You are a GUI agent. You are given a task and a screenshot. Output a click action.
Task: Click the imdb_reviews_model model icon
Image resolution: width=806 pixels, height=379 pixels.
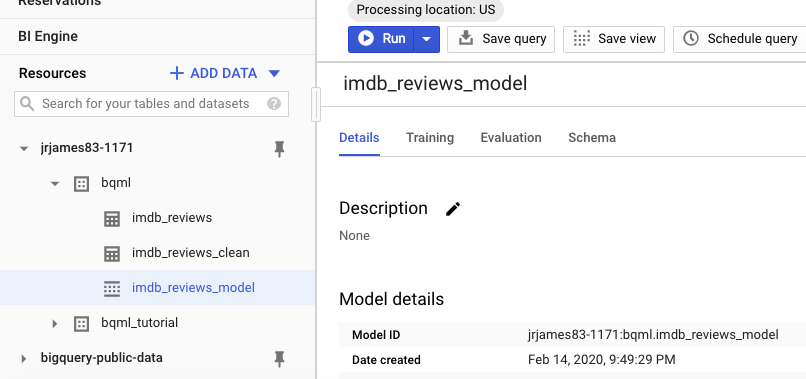click(x=112, y=288)
